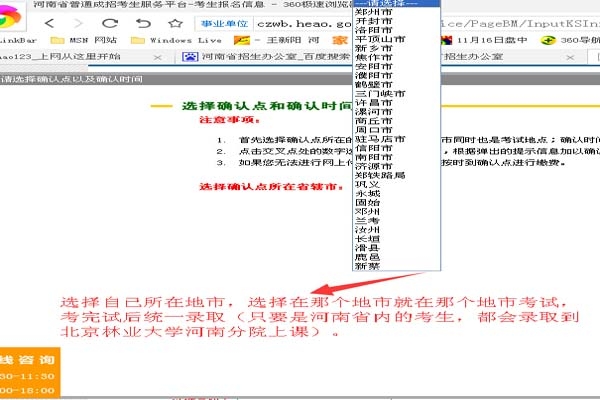Select 洛阳市 from the dropdown list
Screen dimensions: 600x400
373,35
